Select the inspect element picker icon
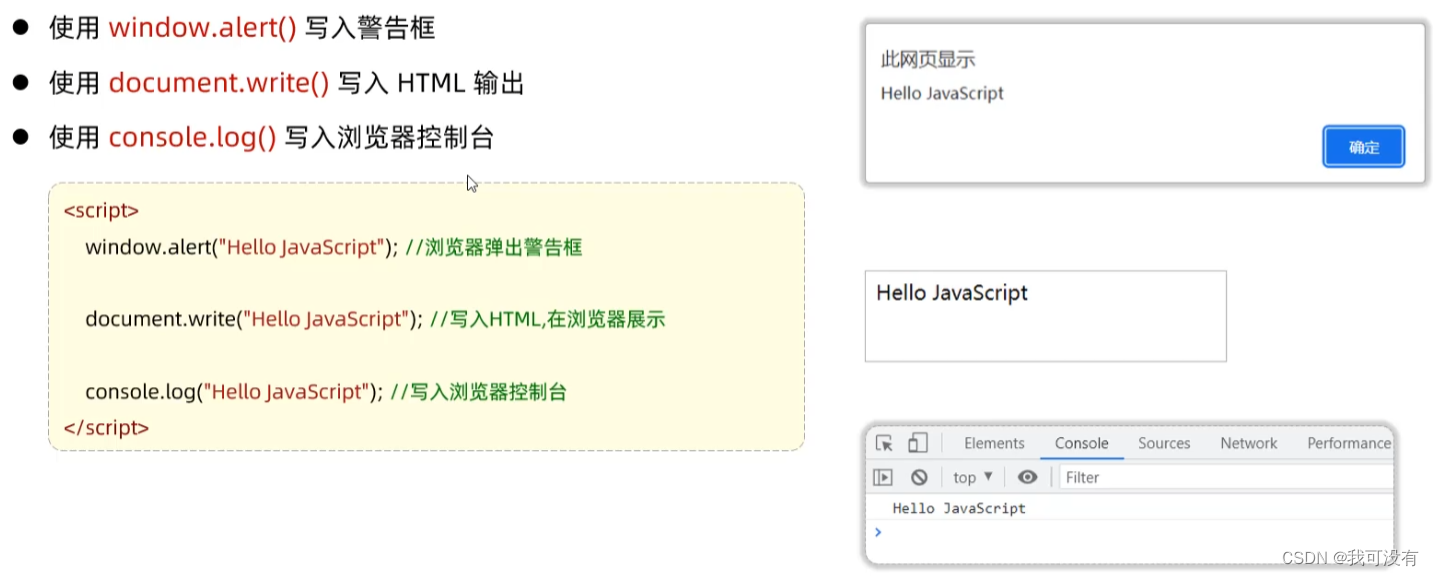Screen dimensions: 1434x576 click(x=884, y=443)
